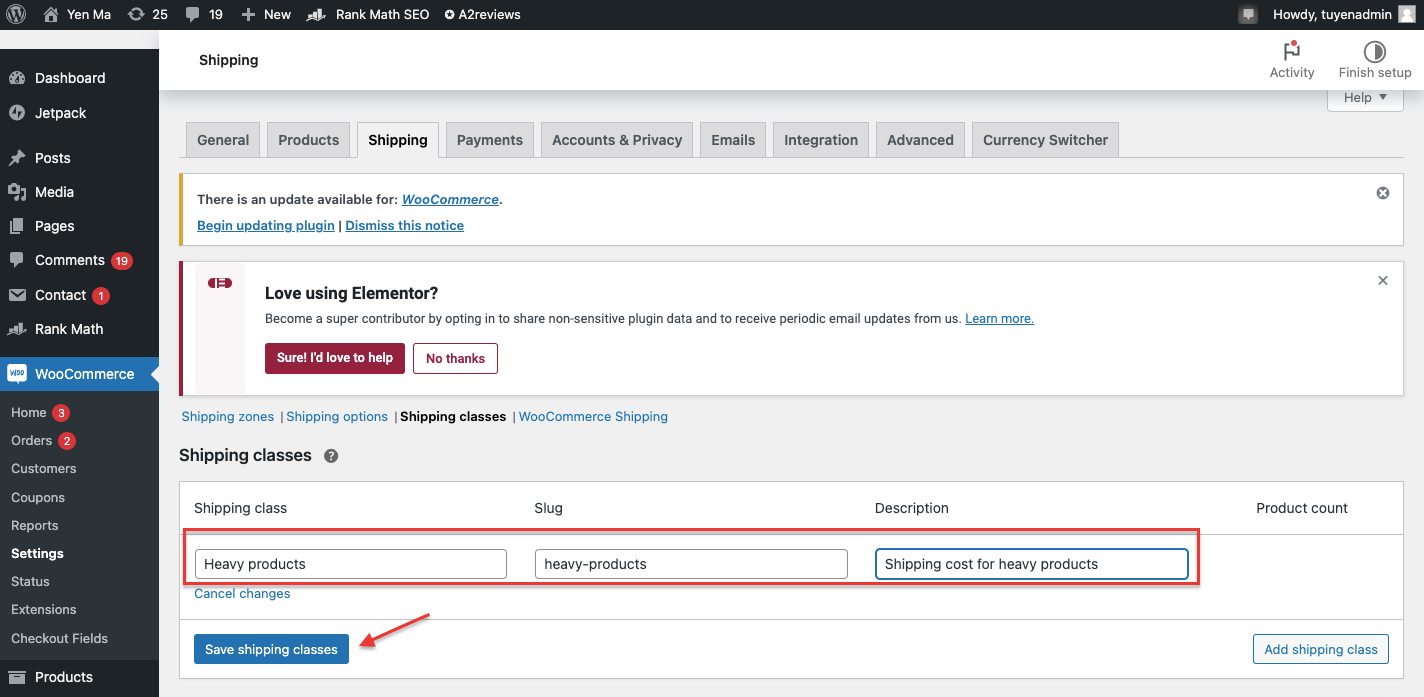
Task: Click the WooCommerce link in the update notice
Action: click(x=450, y=199)
